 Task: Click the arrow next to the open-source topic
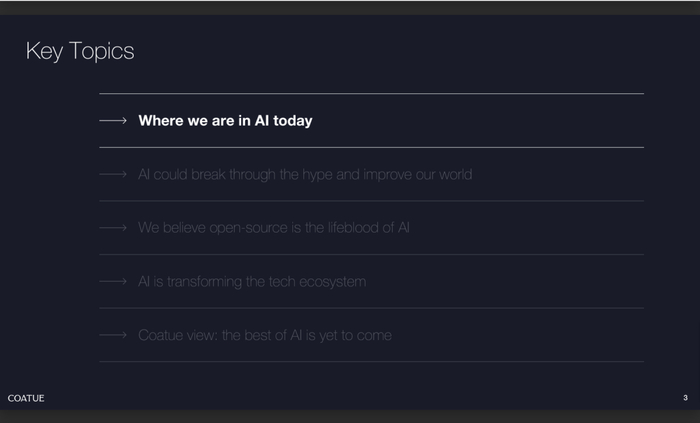[113, 228]
